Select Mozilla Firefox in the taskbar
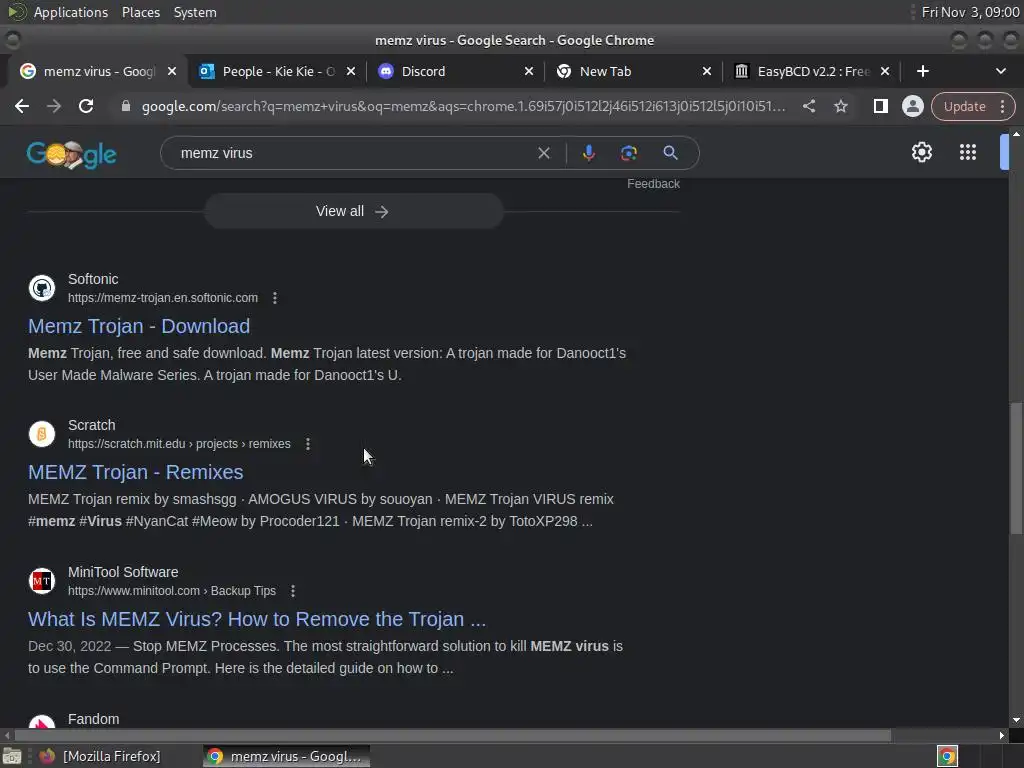Viewport: 1024px width, 768px height. [100, 756]
